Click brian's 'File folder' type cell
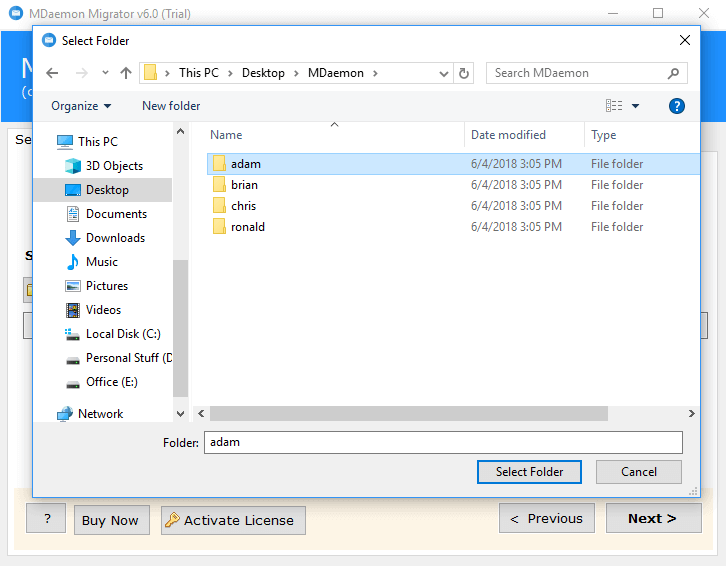Screen dimensions: 726x566 point(617,185)
